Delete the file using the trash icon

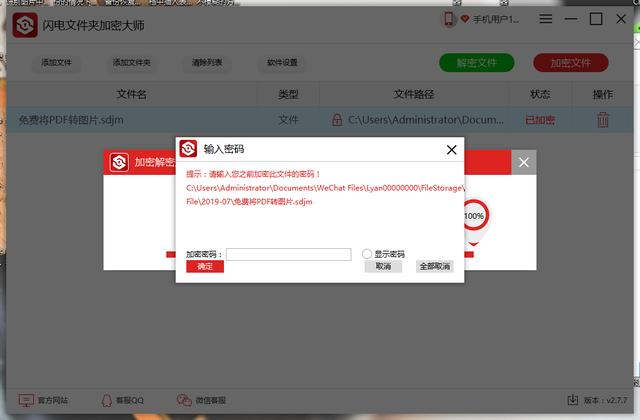(603, 120)
